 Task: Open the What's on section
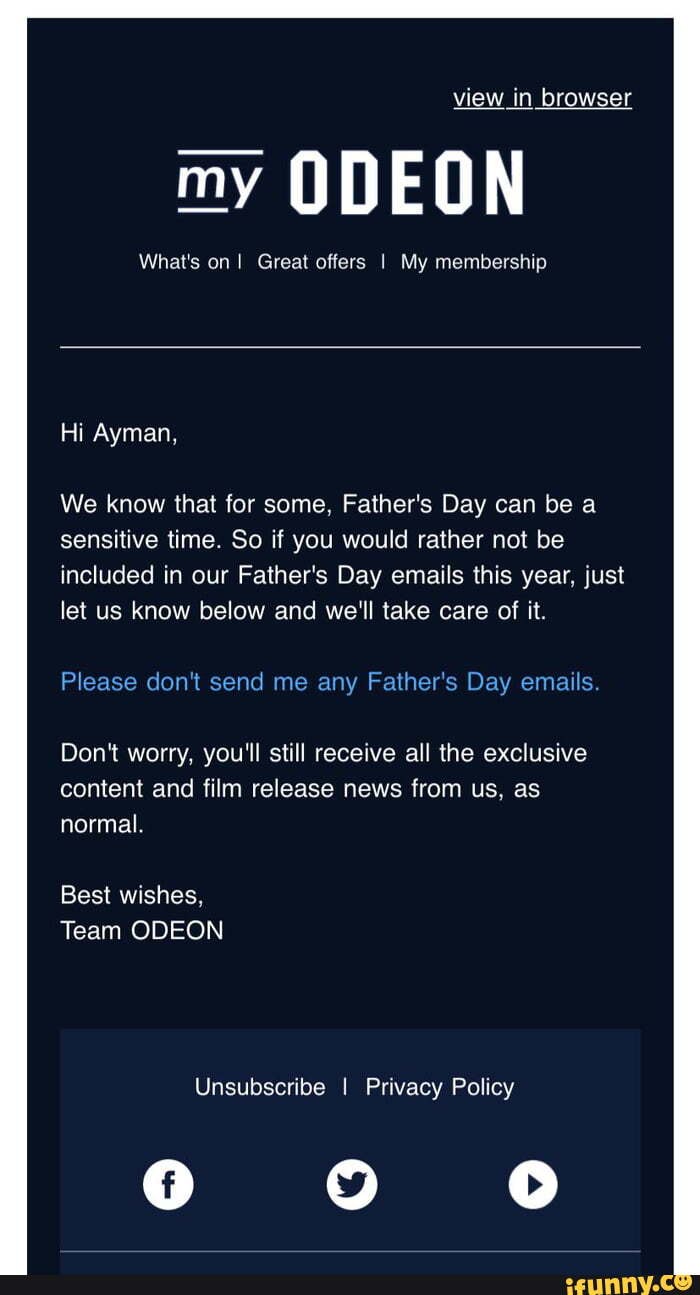click(185, 261)
